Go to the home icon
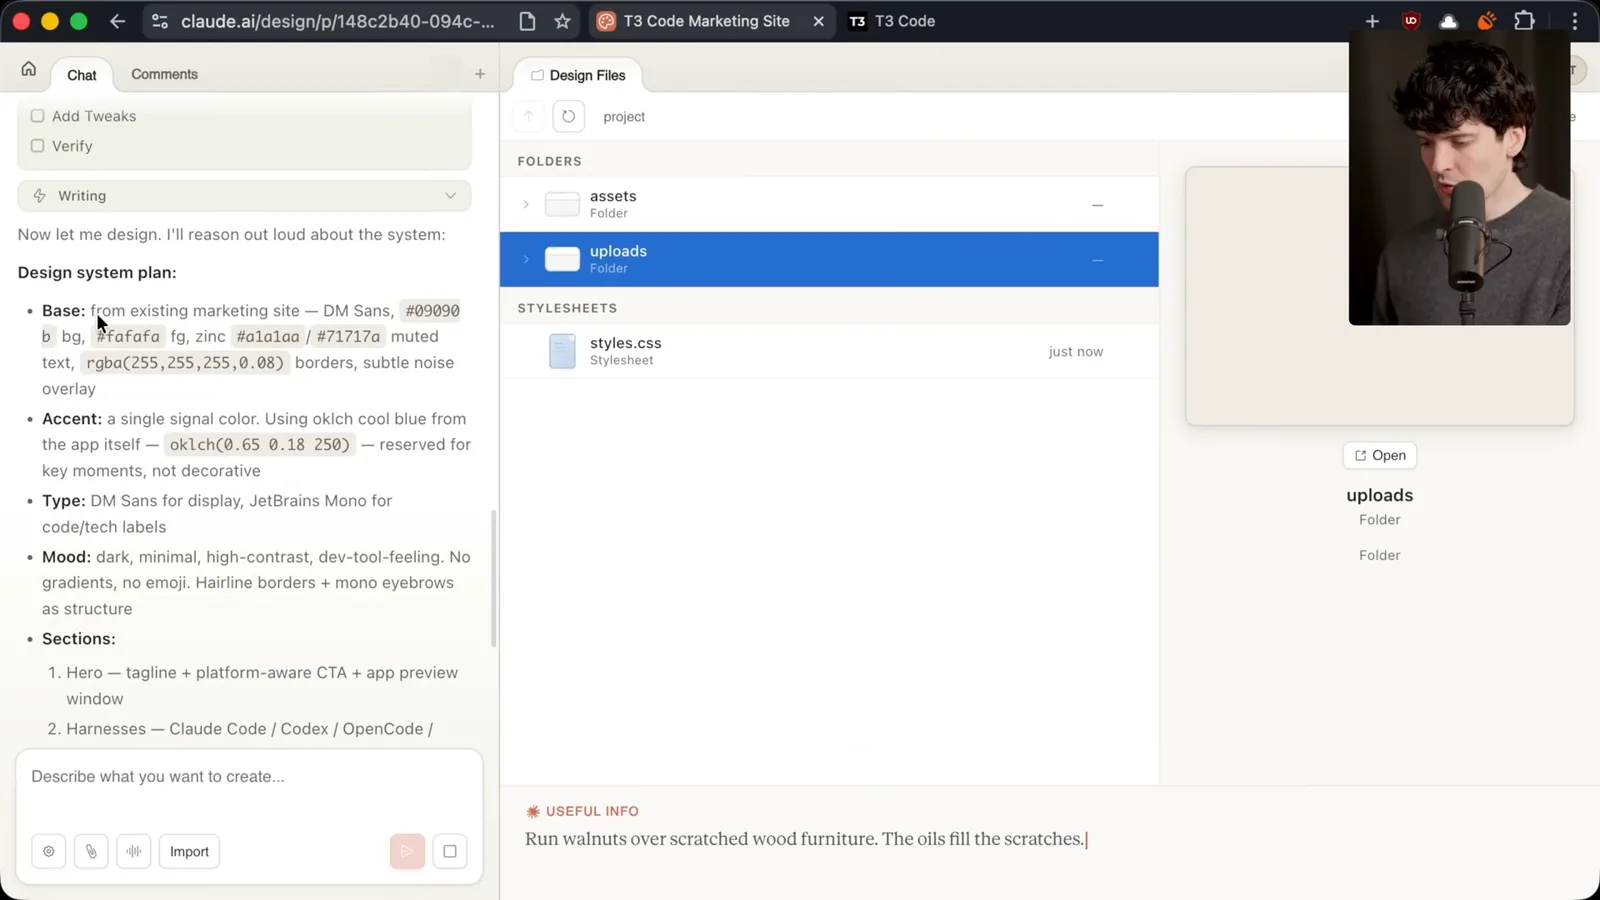Screen dimensions: 1600x900 (x=28, y=69)
